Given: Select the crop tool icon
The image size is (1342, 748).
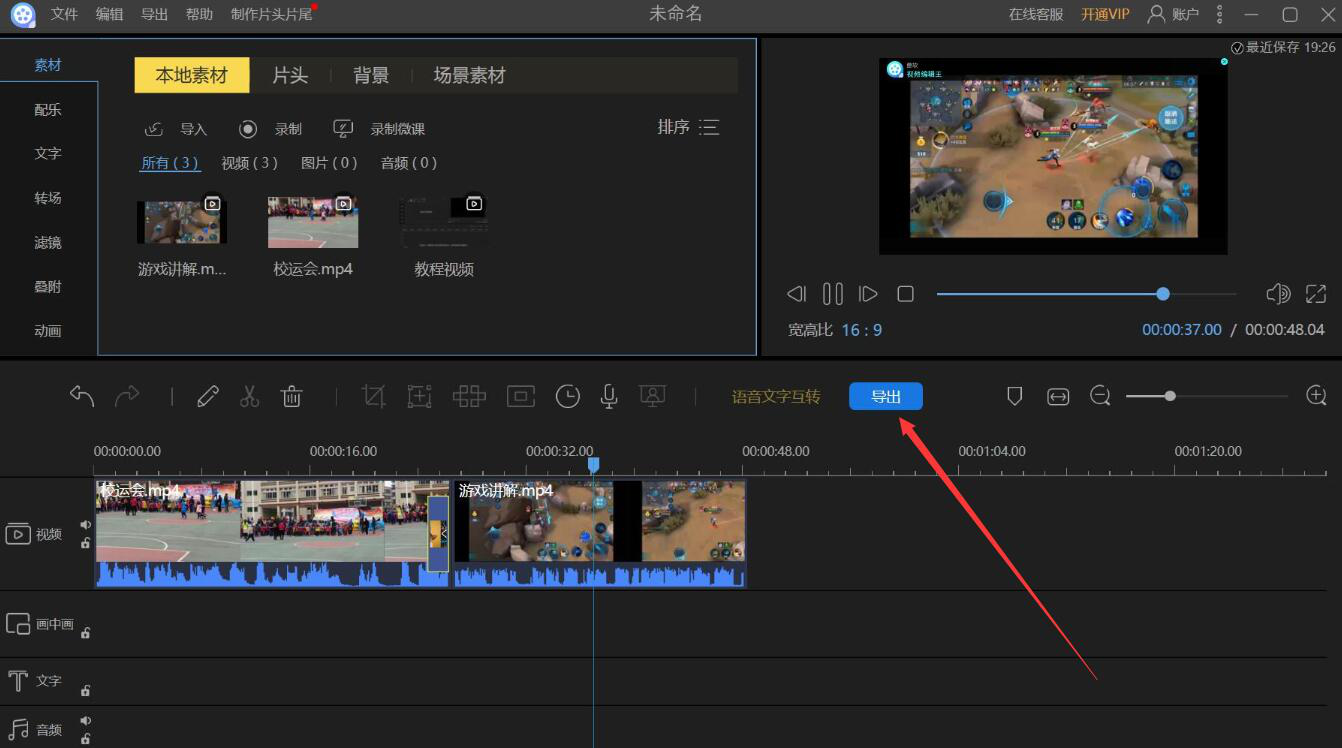Looking at the screenshot, I should tap(373, 397).
